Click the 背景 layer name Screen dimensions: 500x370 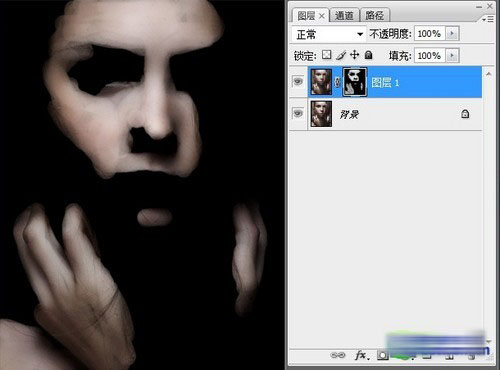[349, 115]
